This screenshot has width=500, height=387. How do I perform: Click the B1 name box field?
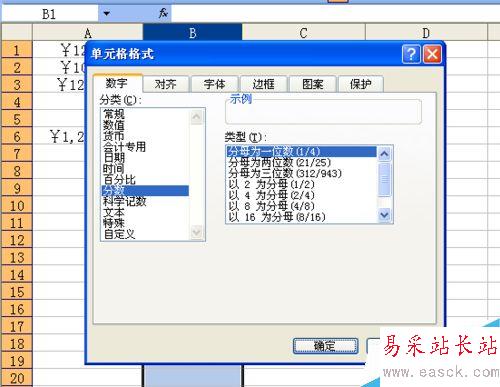(x=50, y=14)
